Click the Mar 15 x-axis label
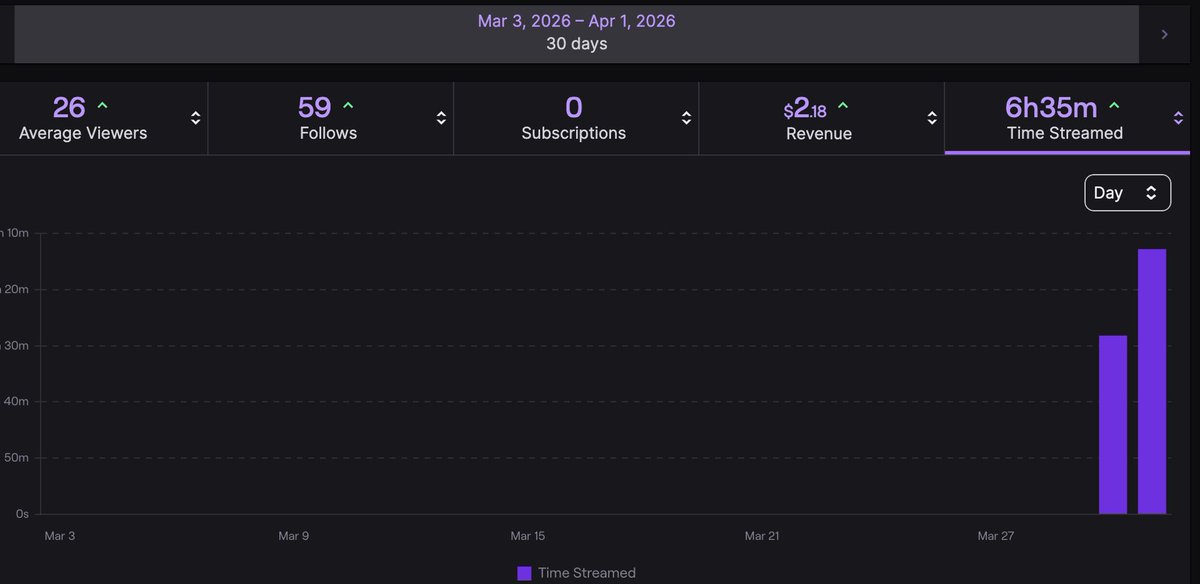1200x584 pixels. click(x=528, y=536)
